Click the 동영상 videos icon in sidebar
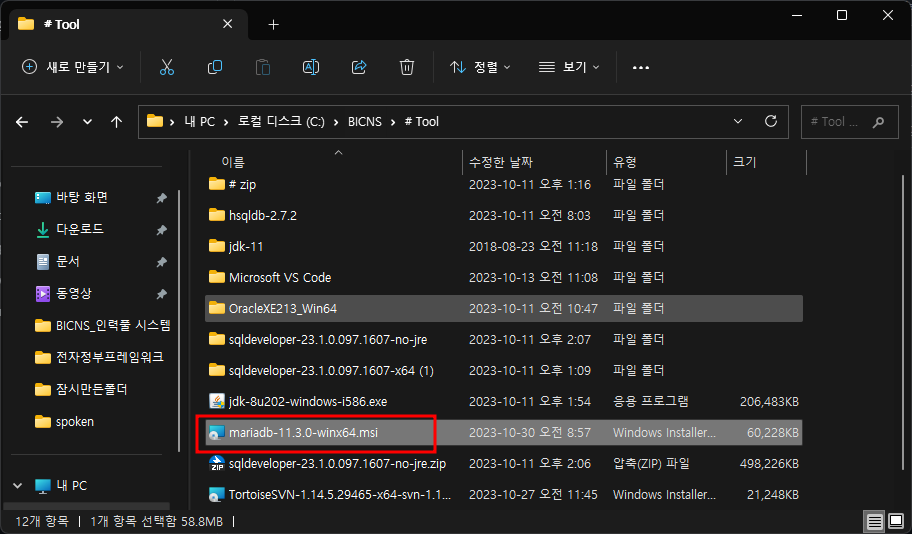912x534 pixels. pos(42,294)
